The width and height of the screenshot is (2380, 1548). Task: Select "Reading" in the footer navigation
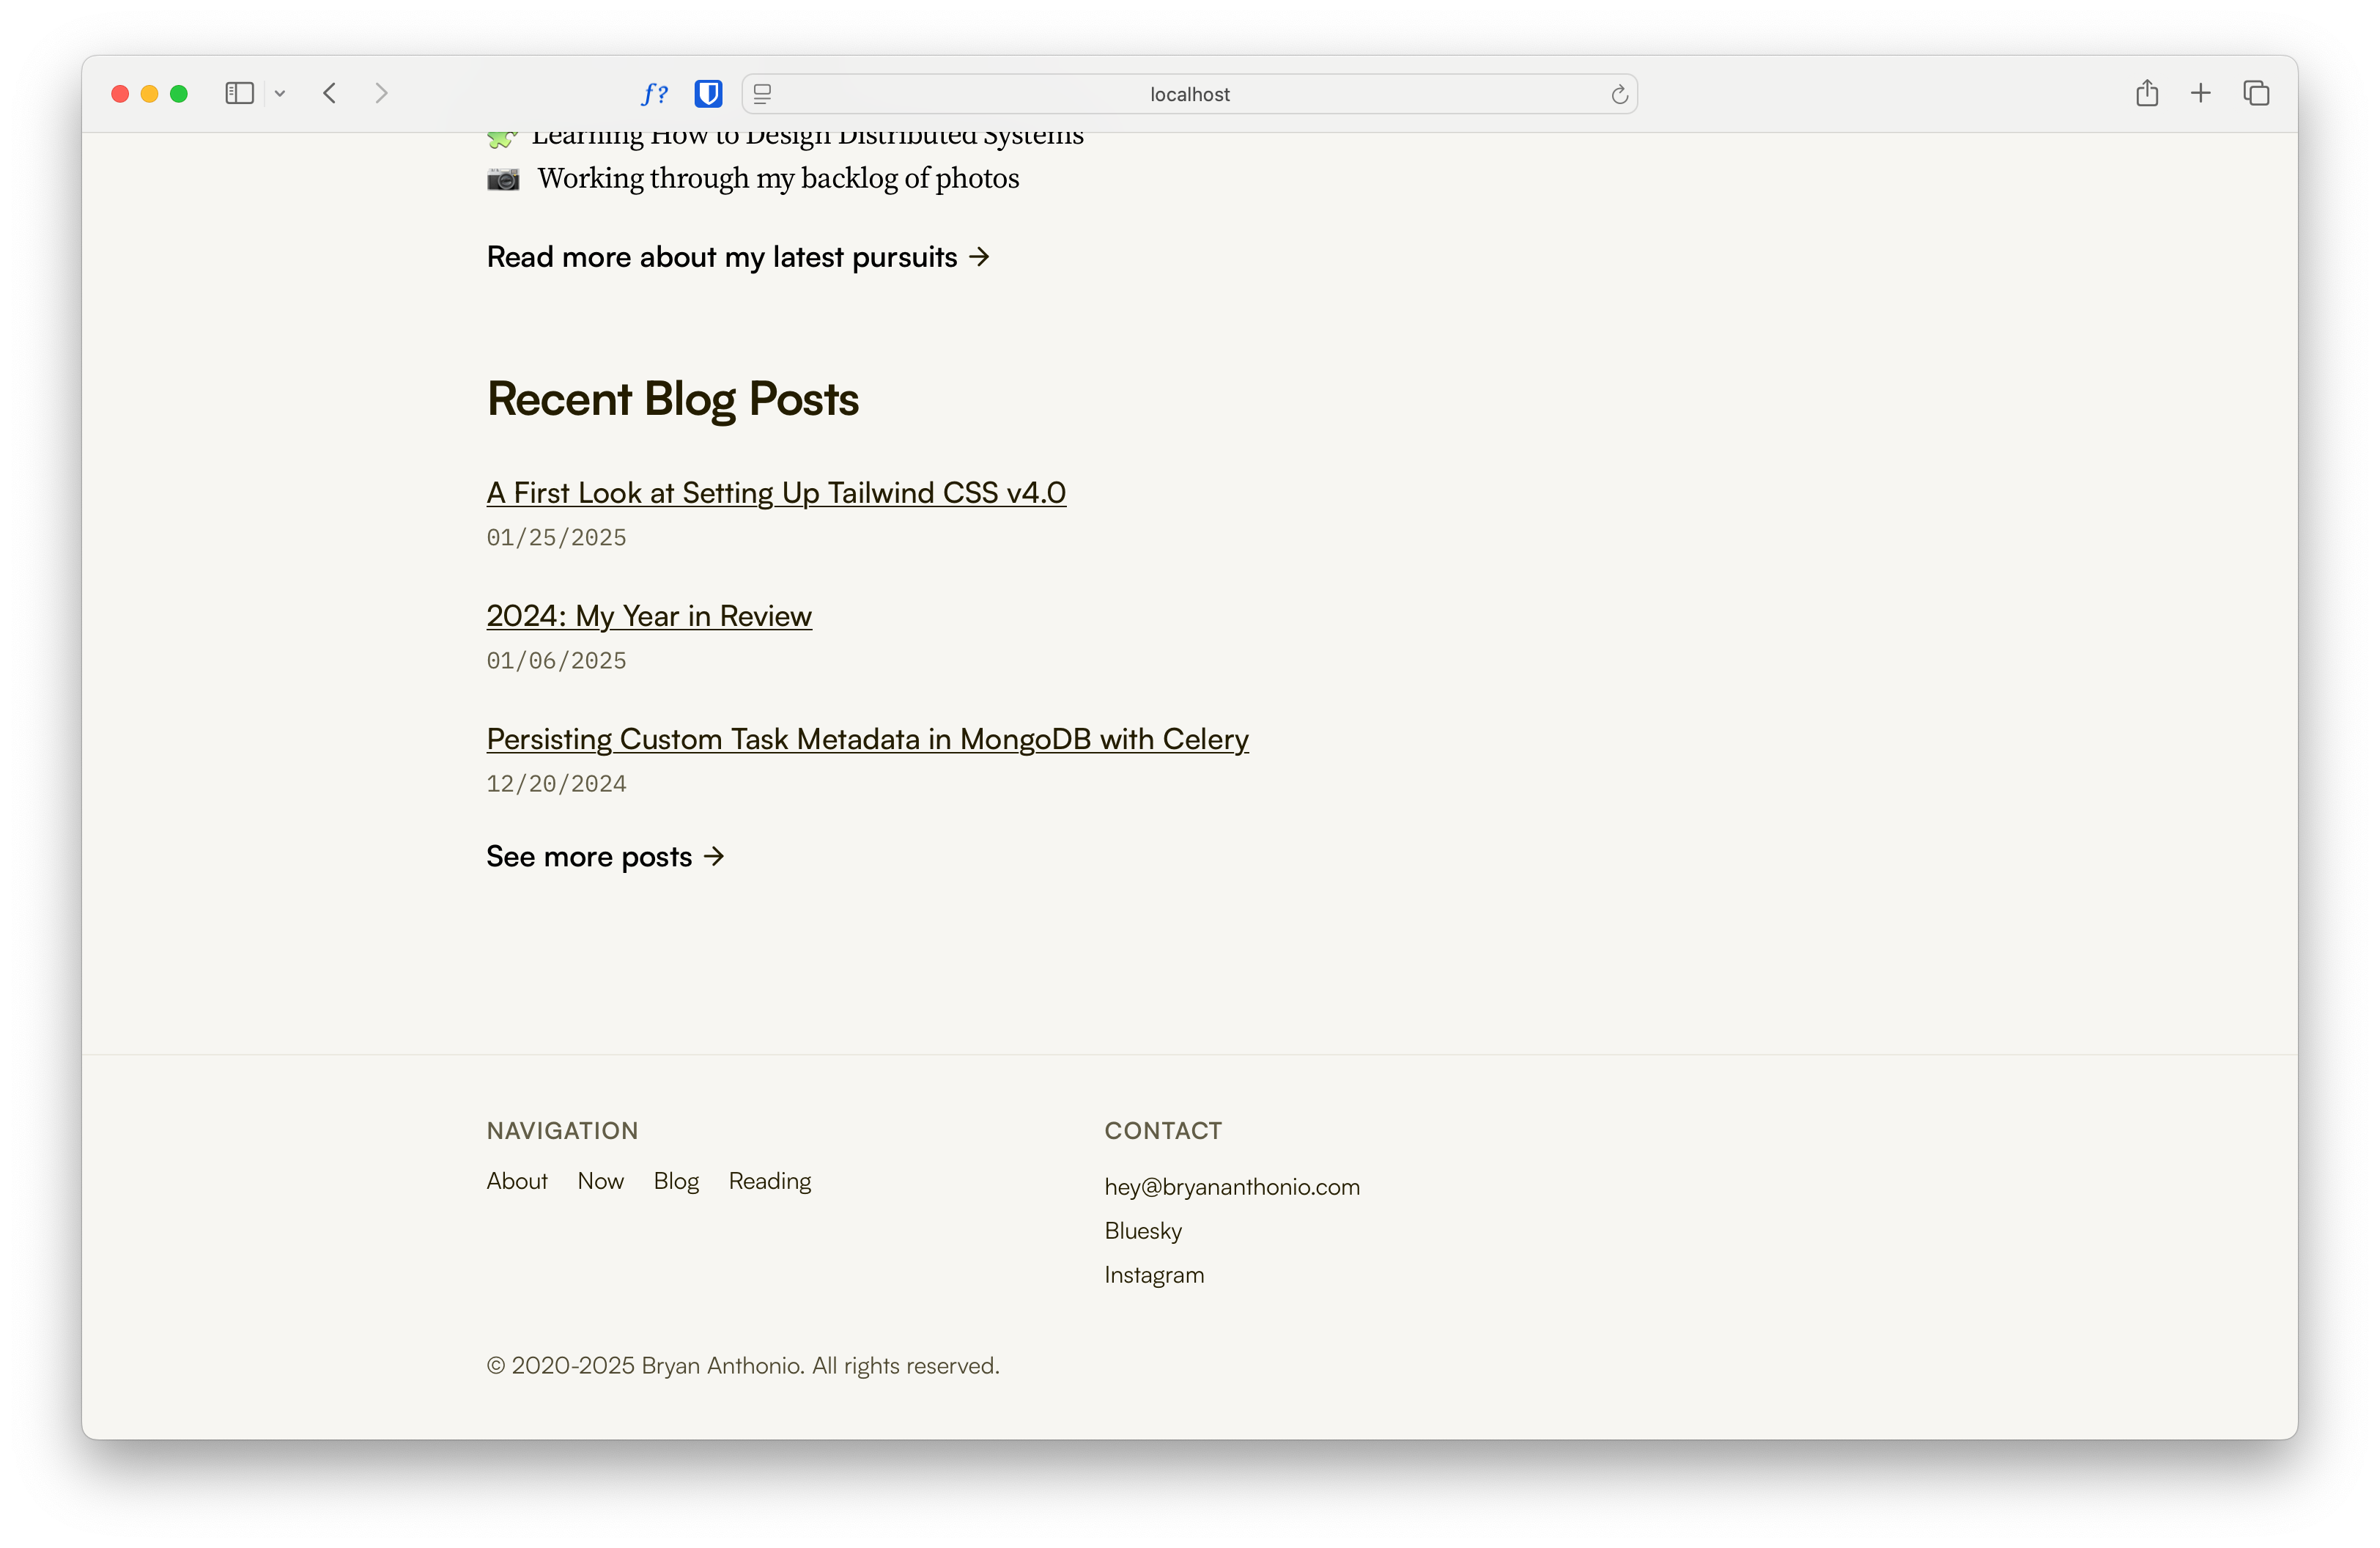769,1181
